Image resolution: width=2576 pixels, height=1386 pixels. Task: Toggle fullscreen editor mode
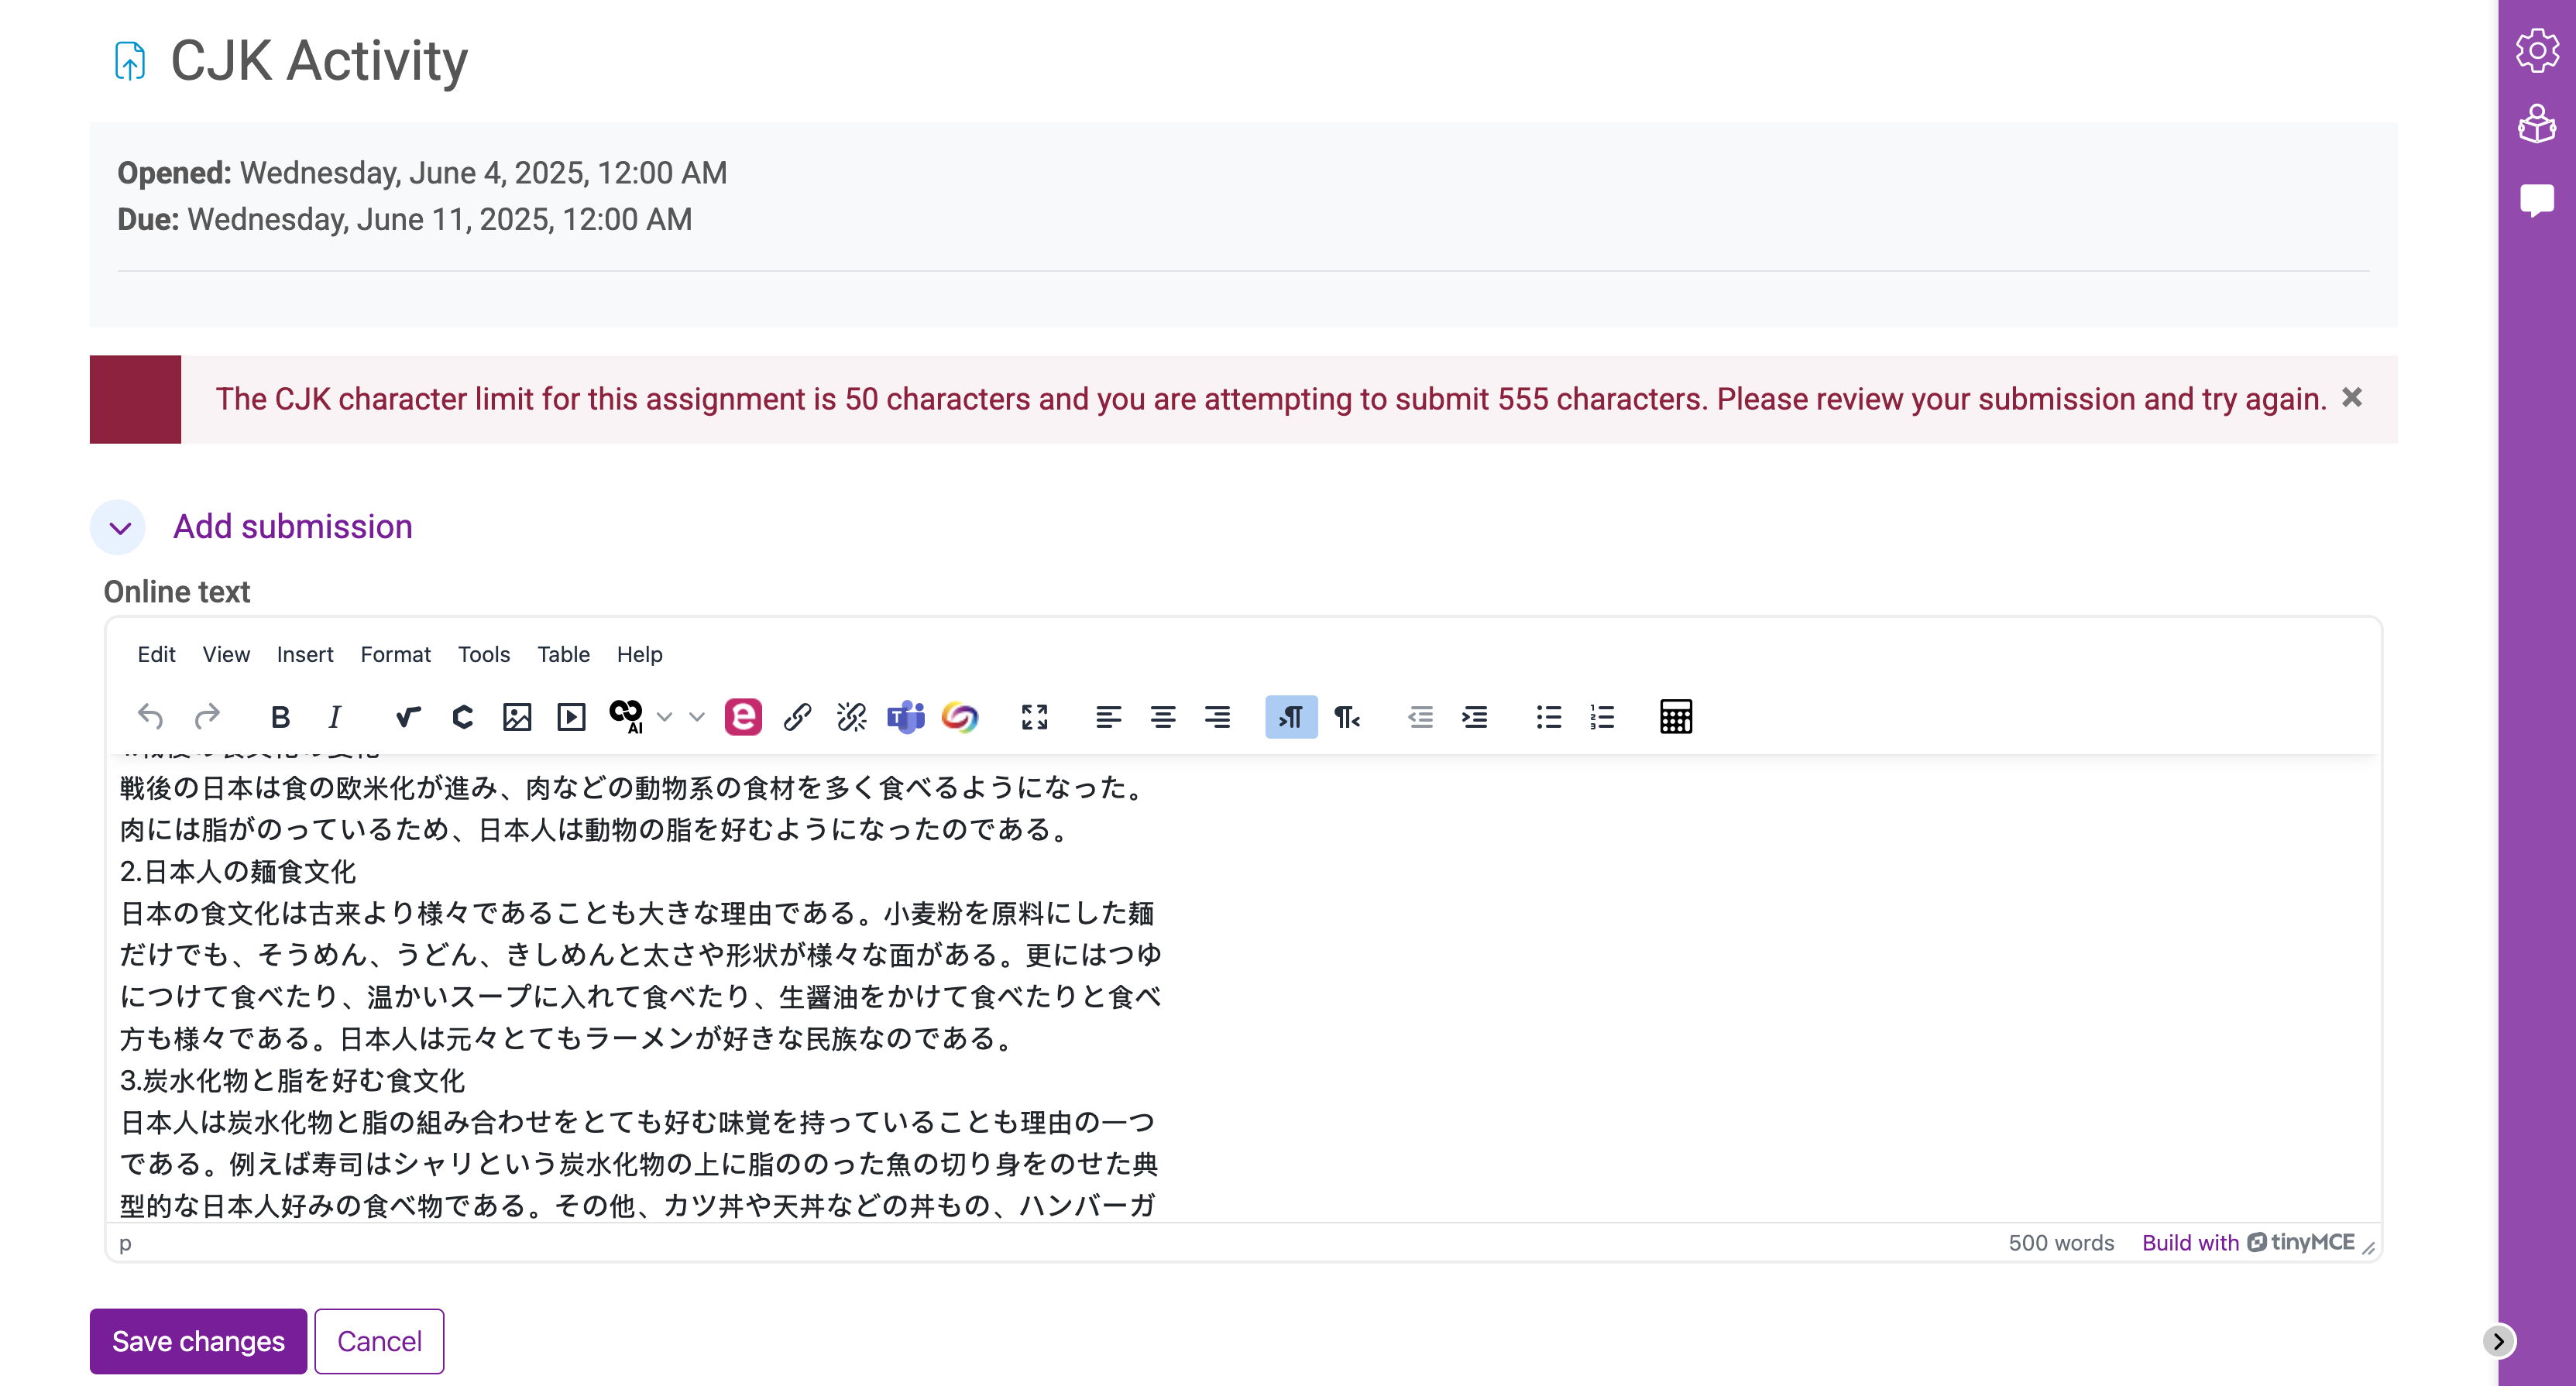pyautogui.click(x=1034, y=716)
